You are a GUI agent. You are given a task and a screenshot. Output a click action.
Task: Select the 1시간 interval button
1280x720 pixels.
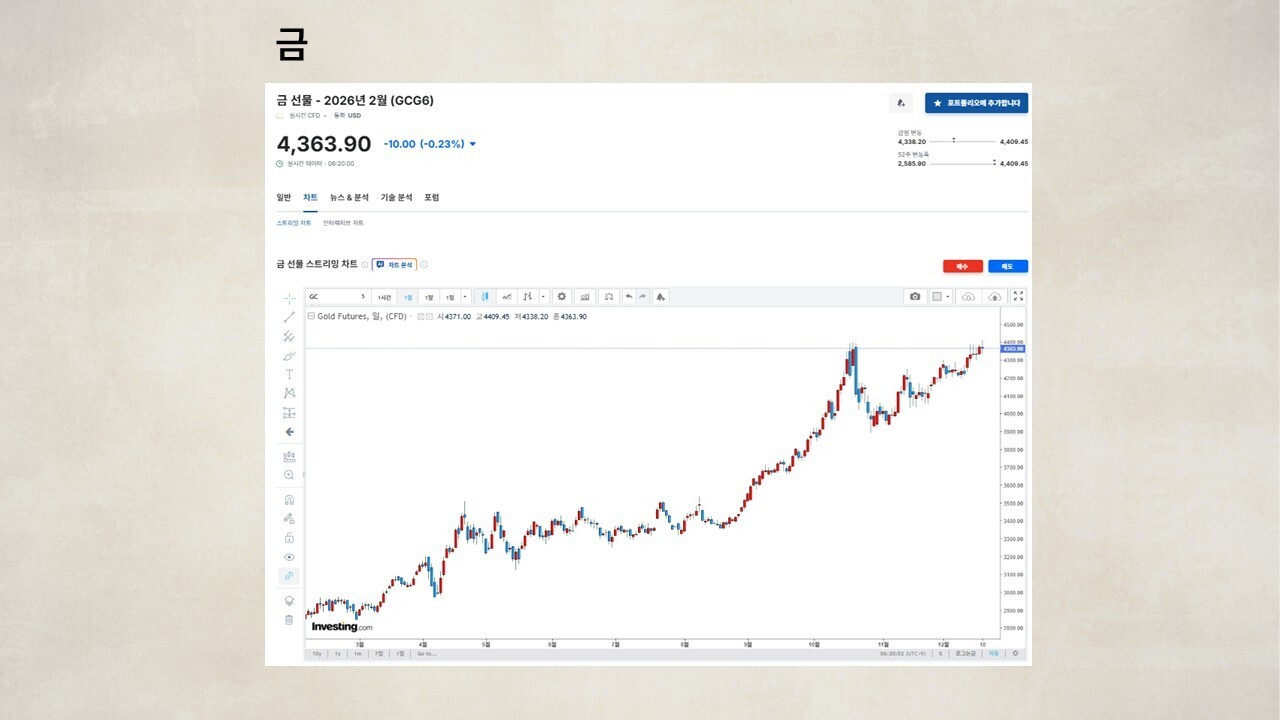tap(385, 297)
